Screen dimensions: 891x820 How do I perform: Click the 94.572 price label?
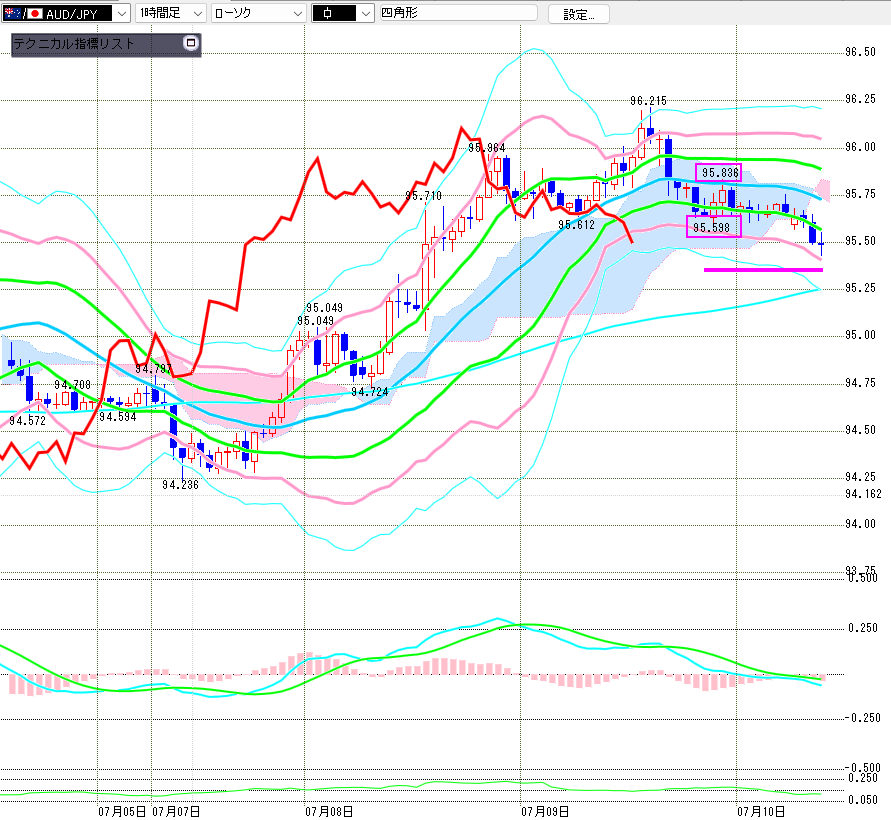click(27, 421)
